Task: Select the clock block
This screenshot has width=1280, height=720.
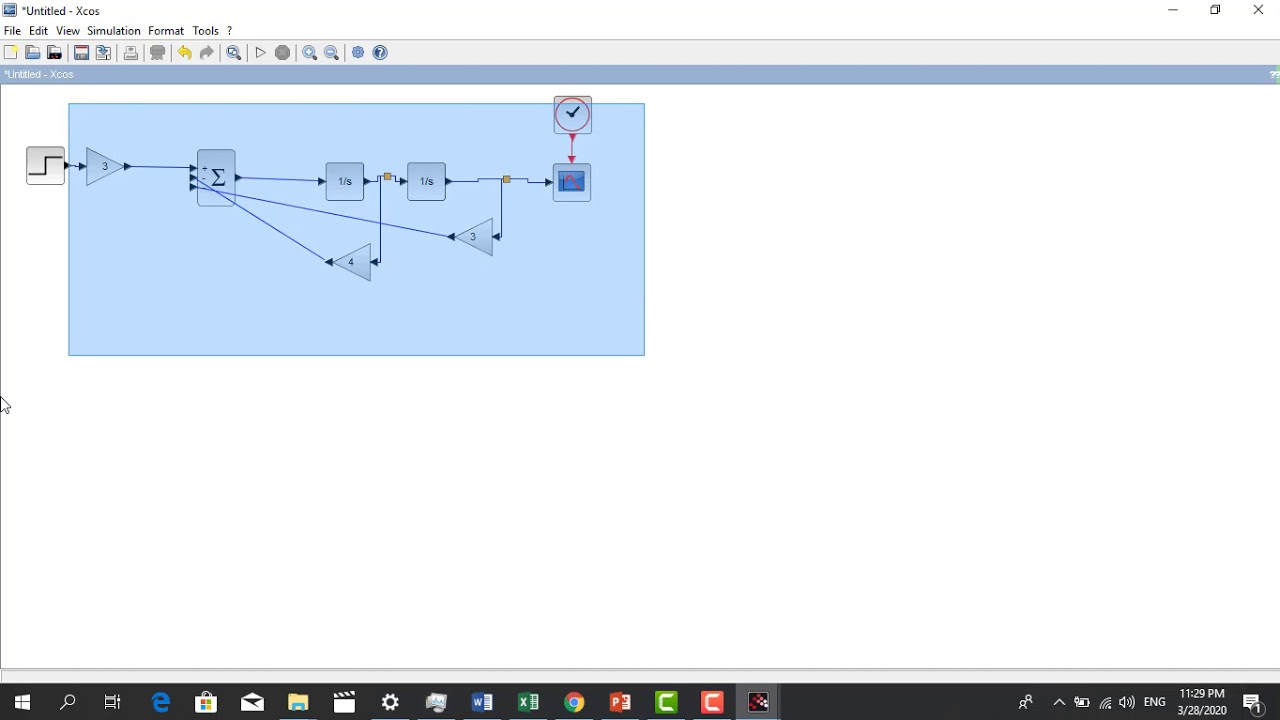Action: [x=573, y=115]
